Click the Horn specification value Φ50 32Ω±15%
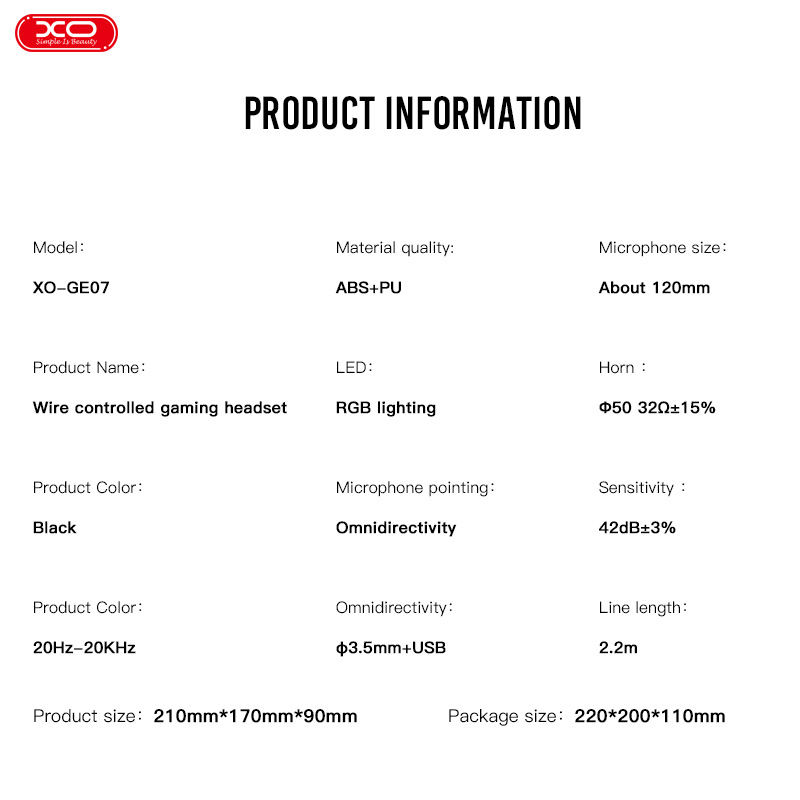This screenshot has width=800, height=800. pos(657,408)
